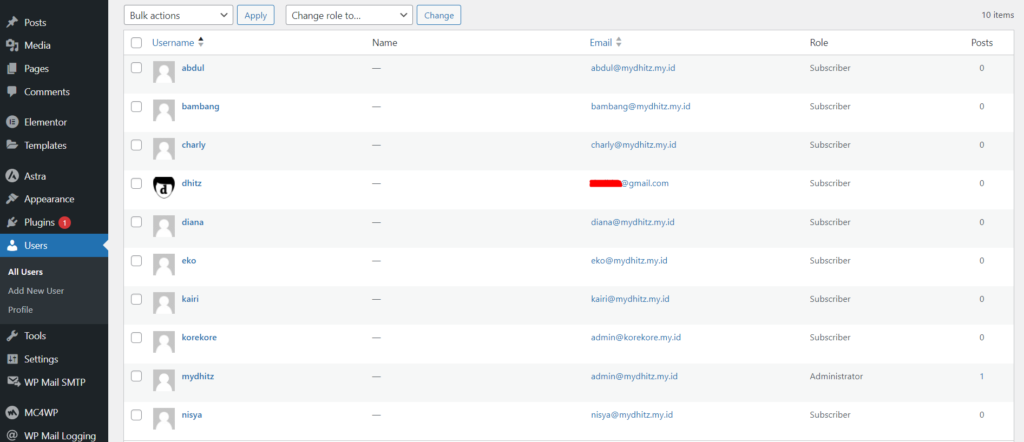1024x442 pixels.
Task: Check the box next to eko
Action: tap(136, 260)
